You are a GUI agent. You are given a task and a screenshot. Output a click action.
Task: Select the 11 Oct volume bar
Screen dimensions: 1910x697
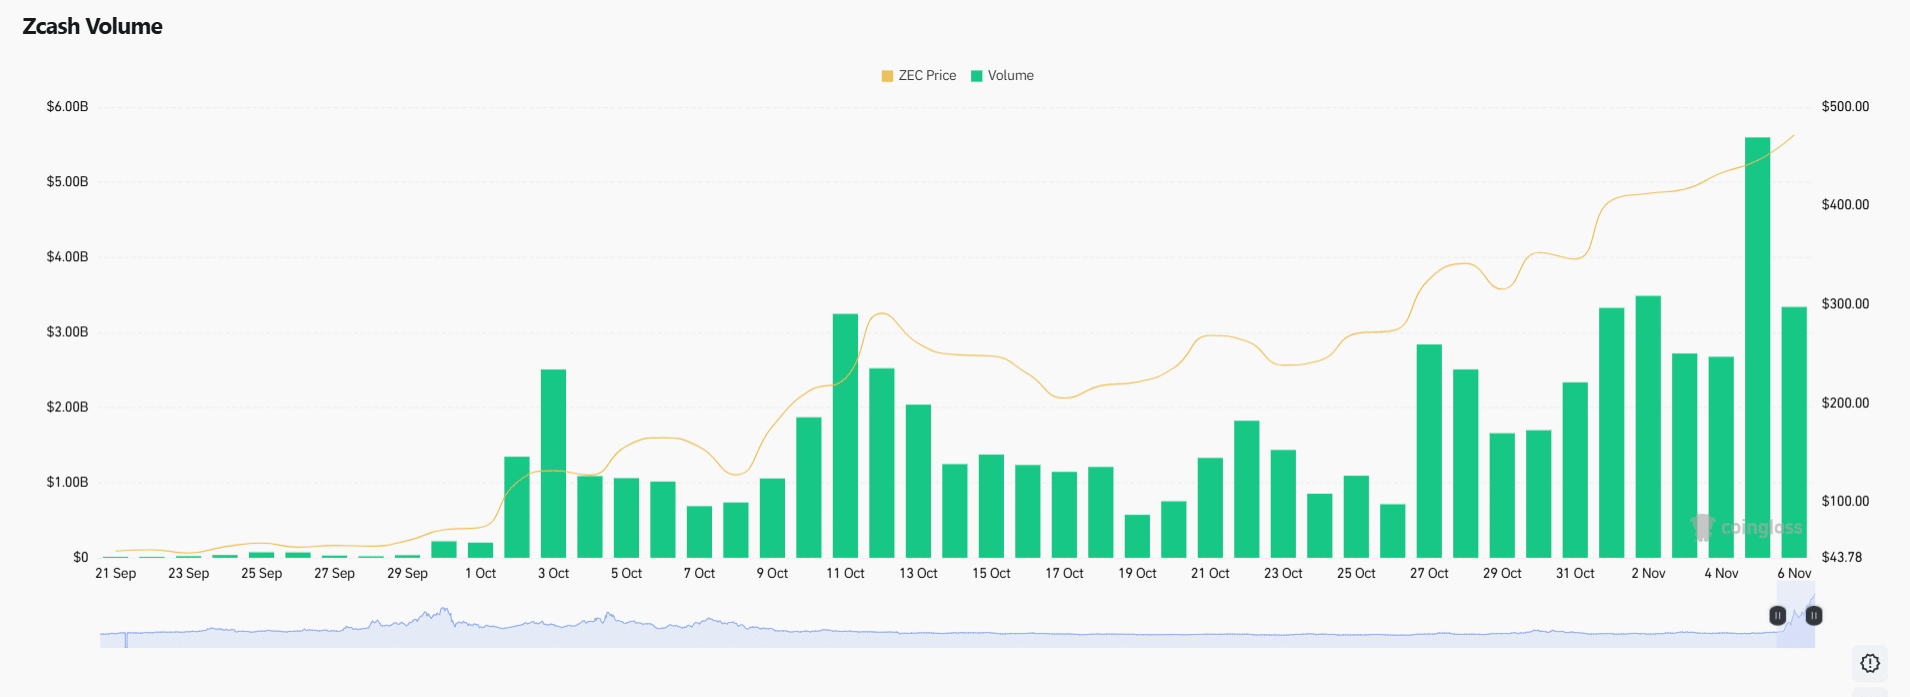pyautogui.click(x=845, y=435)
